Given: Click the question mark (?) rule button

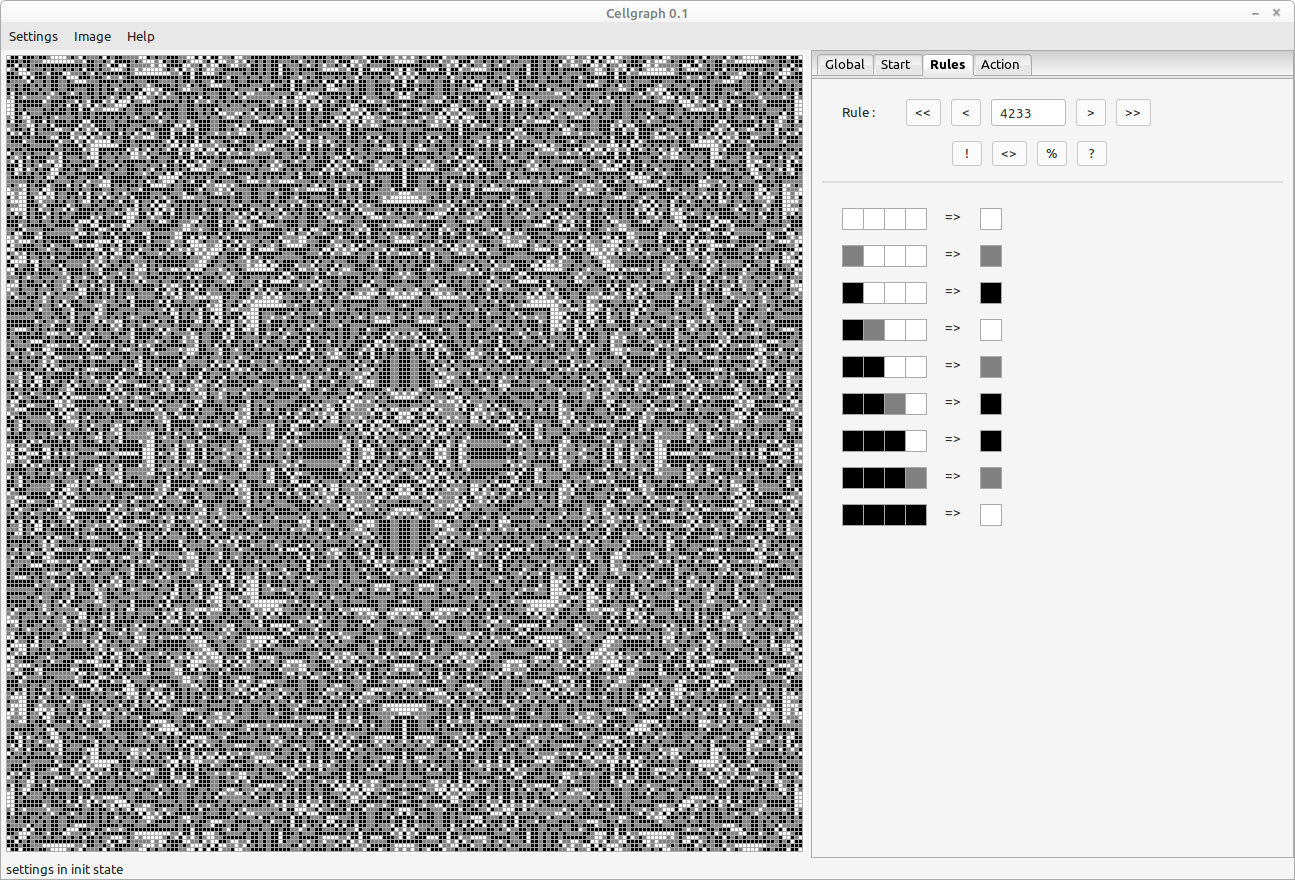Looking at the screenshot, I should pos(1092,154).
